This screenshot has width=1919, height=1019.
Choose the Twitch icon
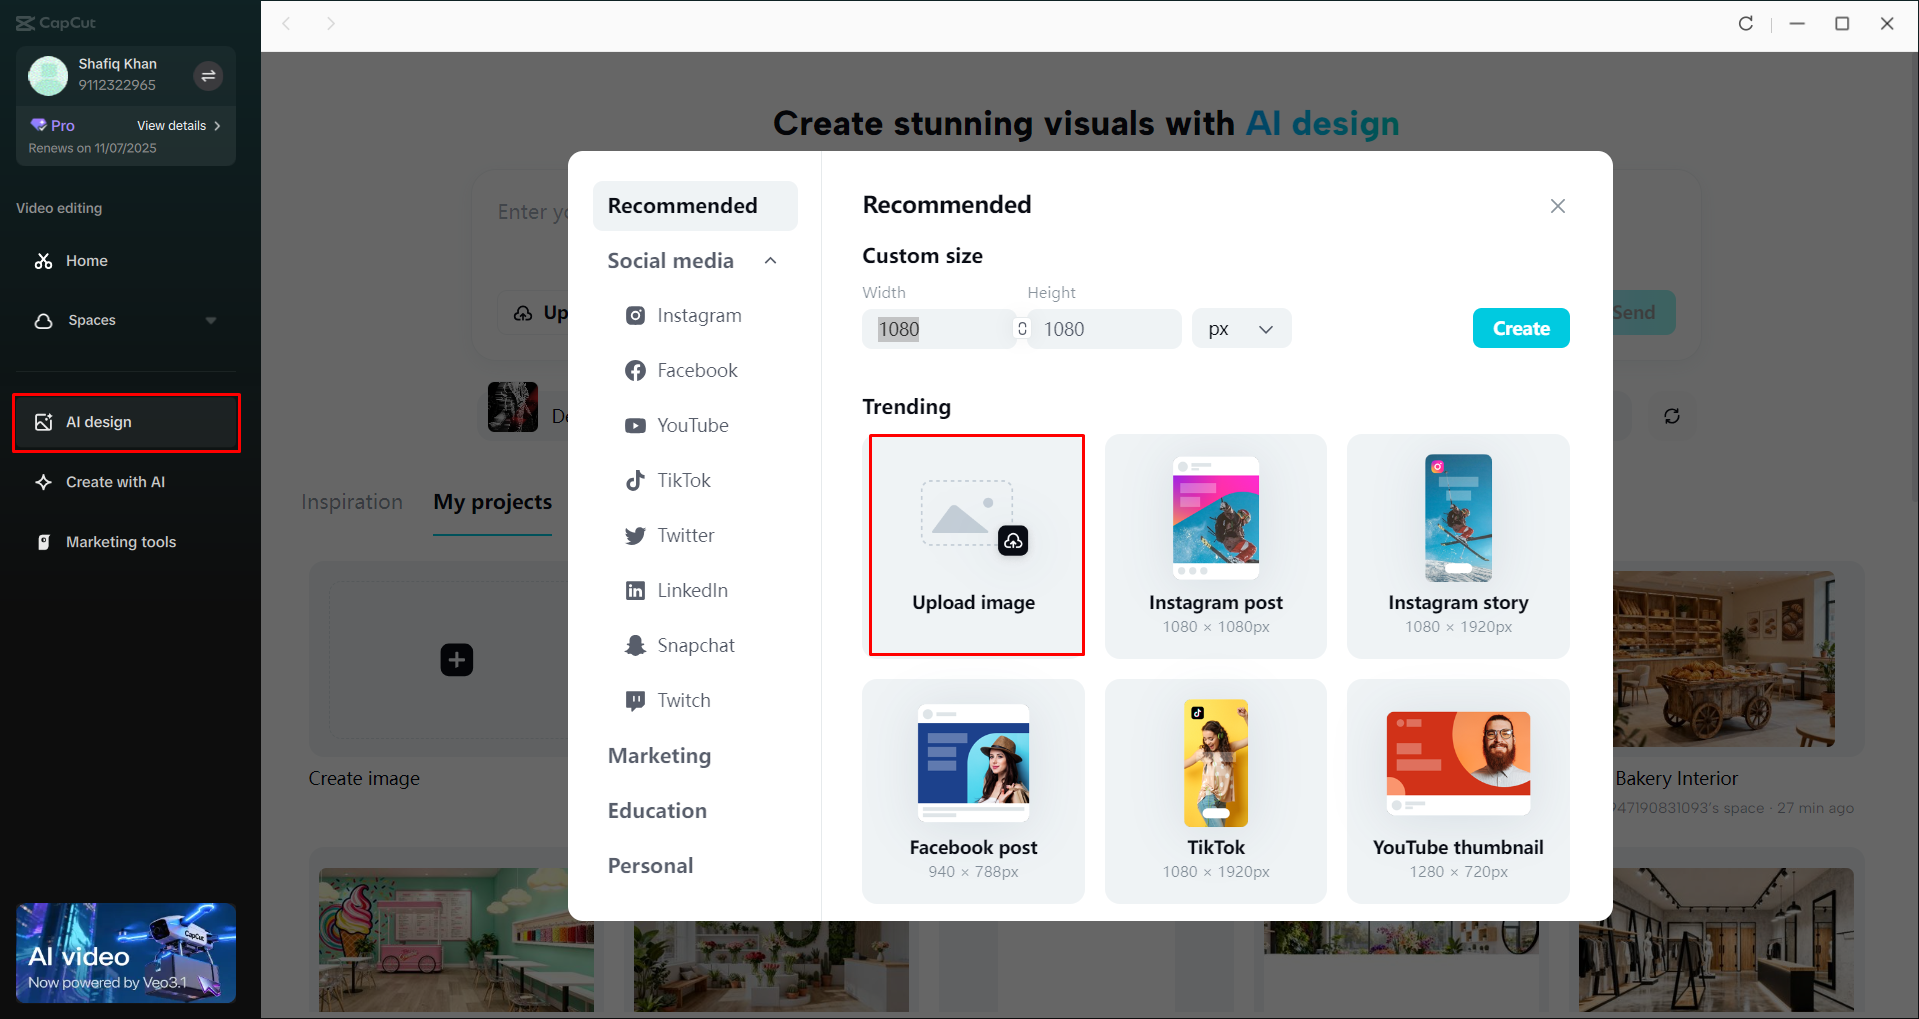pyautogui.click(x=636, y=700)
